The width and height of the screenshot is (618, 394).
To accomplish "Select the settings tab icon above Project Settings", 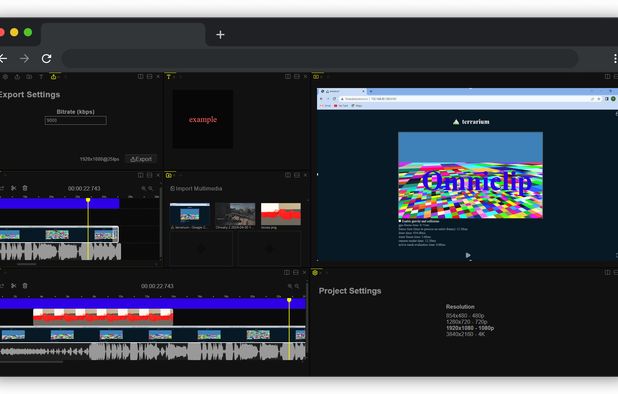I will pyautogui.click(x=315, y=273).
